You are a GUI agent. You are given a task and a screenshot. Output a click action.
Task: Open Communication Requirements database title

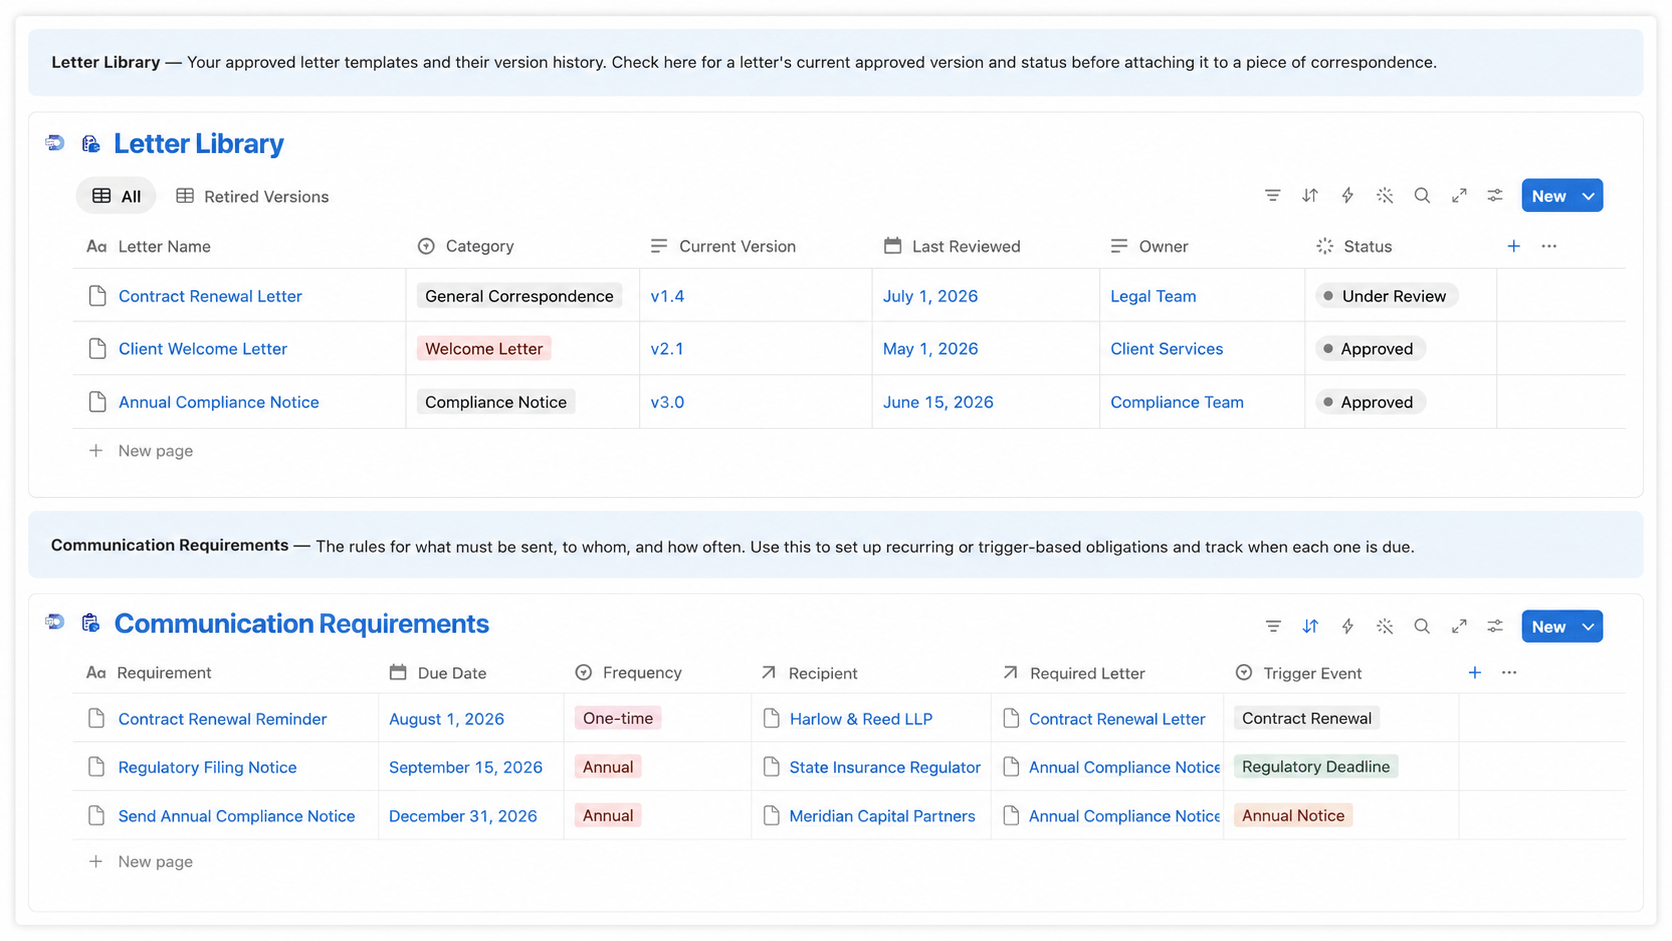click(x=302, y=623)
